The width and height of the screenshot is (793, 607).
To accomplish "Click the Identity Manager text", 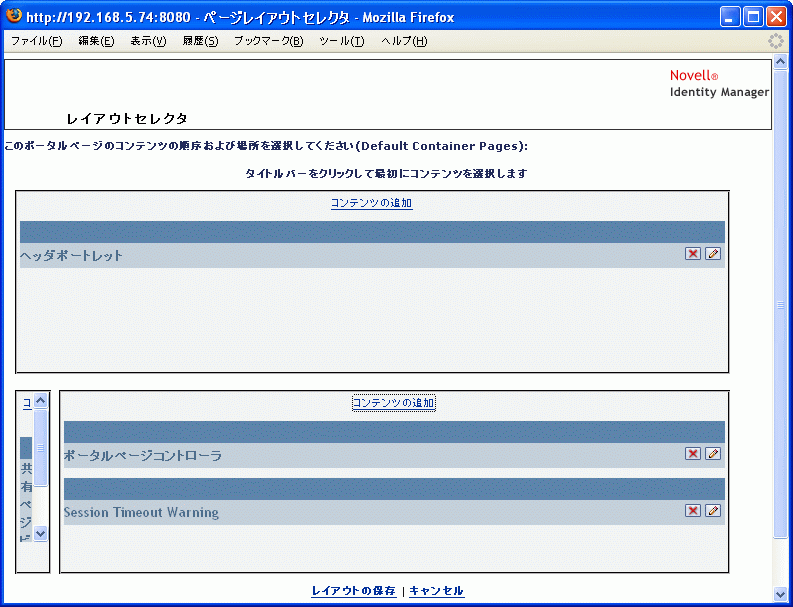I will [719, 93].
